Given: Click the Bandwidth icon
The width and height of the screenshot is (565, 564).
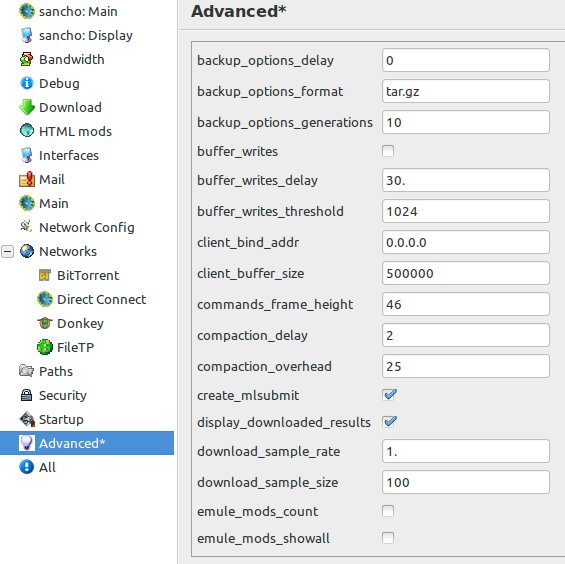Looking at the screenshot, I should click(27, 59).
